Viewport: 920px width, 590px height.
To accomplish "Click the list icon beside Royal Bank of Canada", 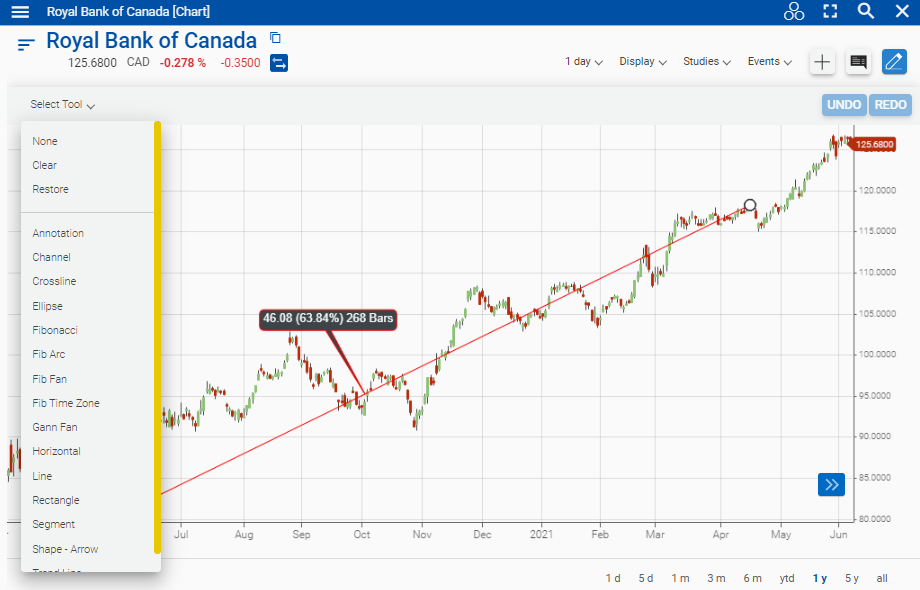I will click(x=26, y=45).
